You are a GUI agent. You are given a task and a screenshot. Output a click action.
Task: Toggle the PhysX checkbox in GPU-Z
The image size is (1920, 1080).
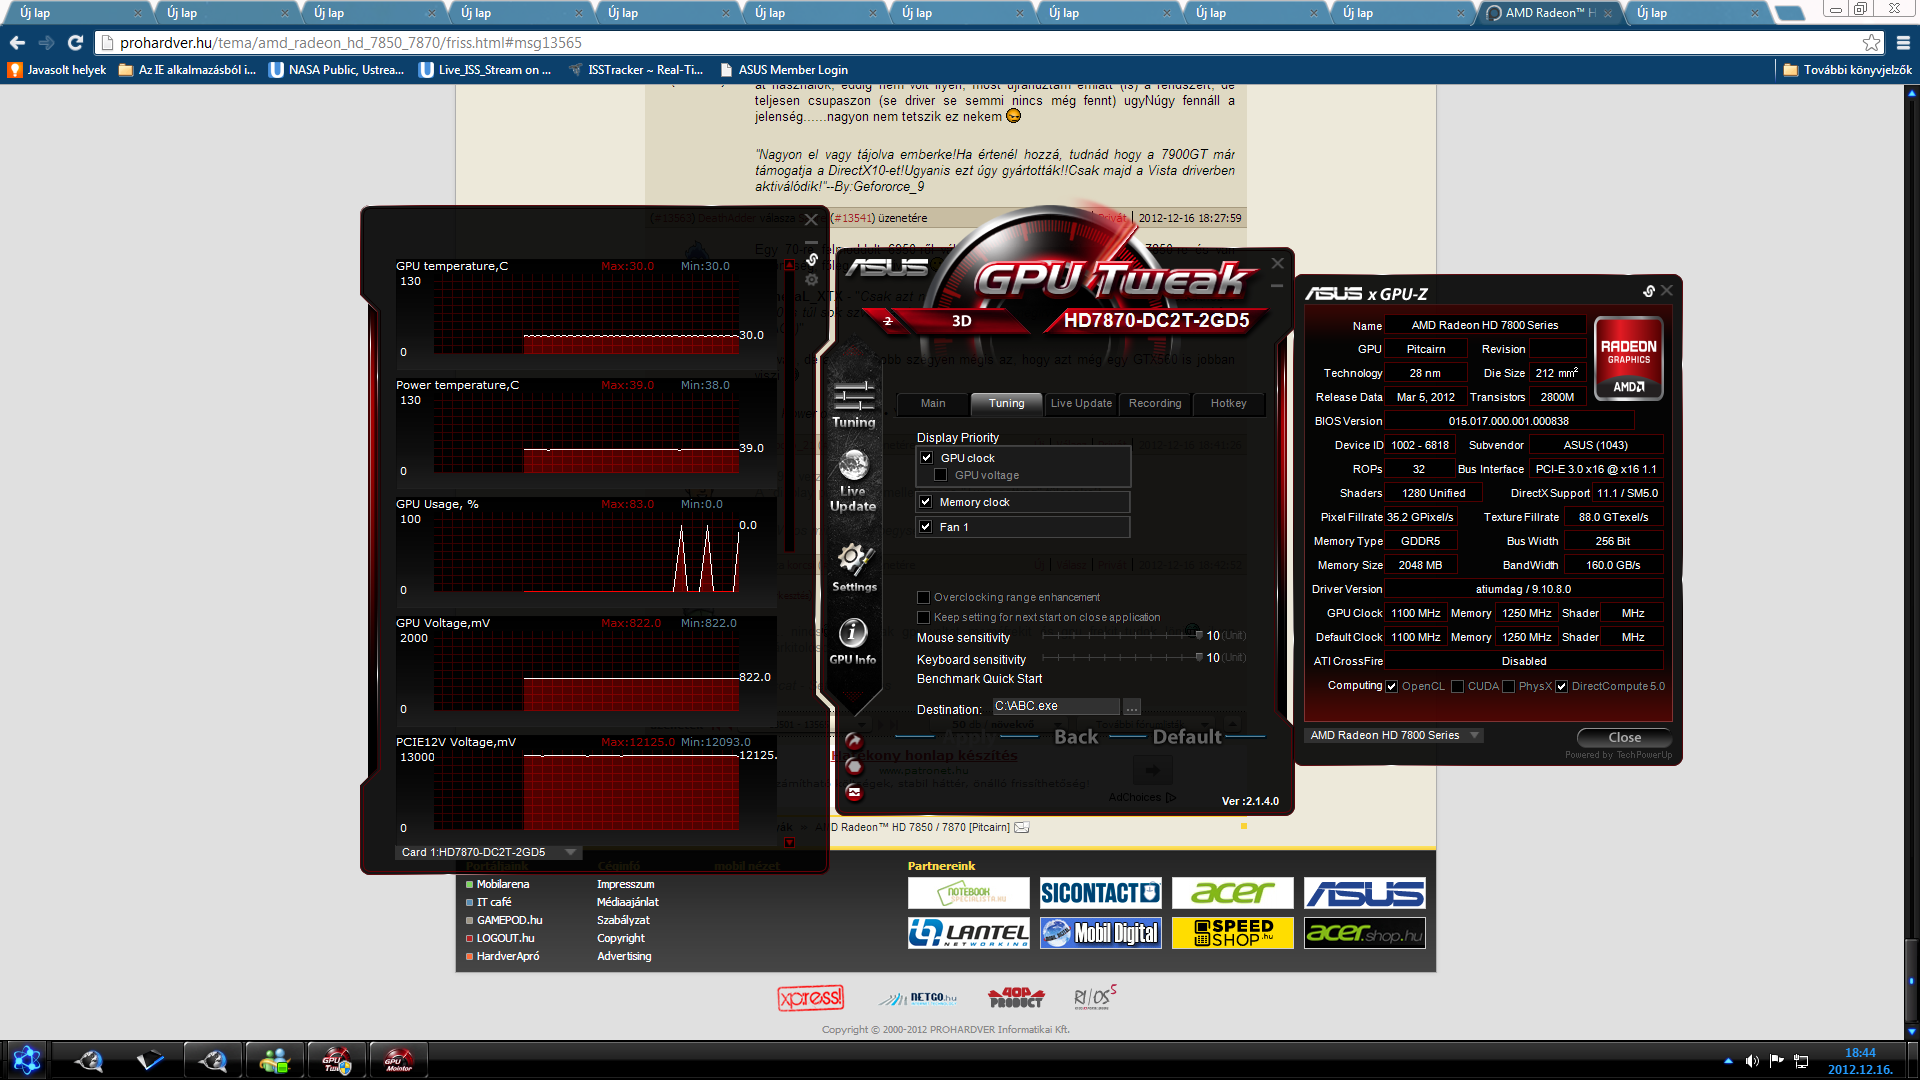tap(1508, 686)
